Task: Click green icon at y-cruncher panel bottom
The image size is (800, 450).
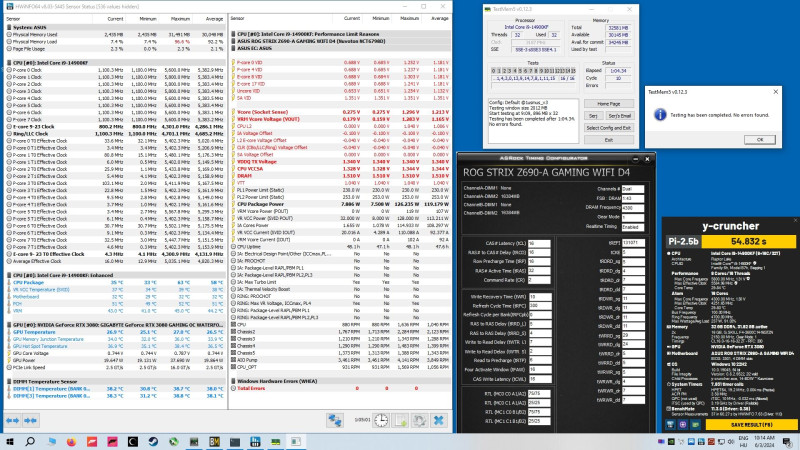Action: [695, 424]
